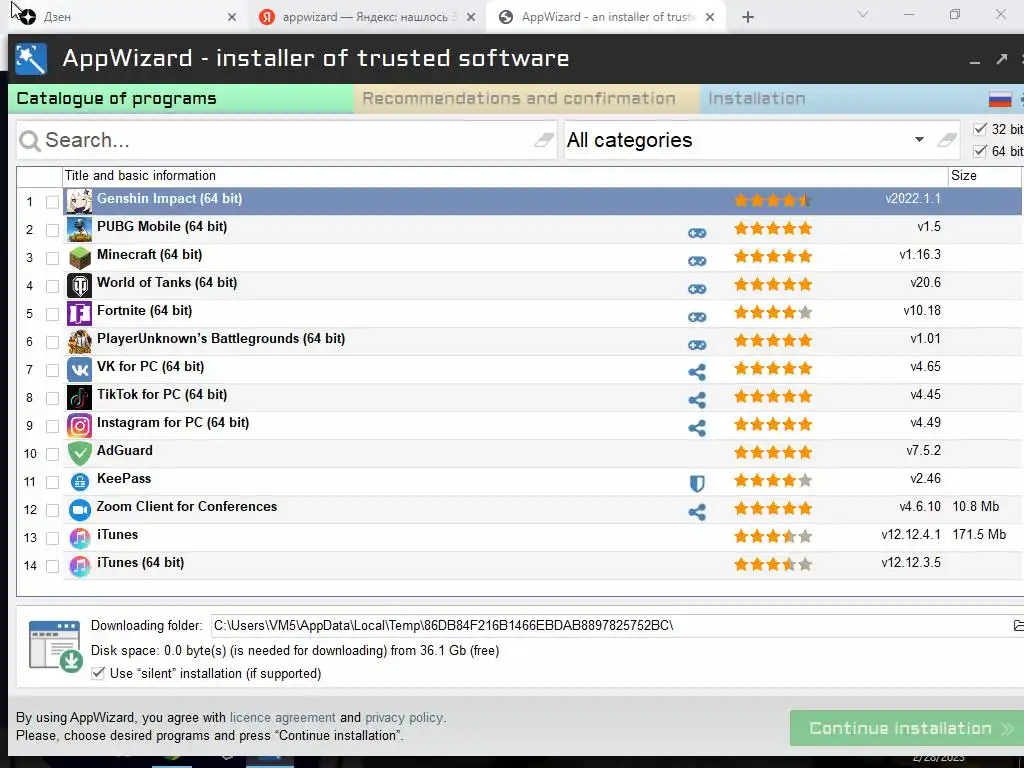
Task: Open Catalogue of programs step tab
Action: pyautogui.click(x=181, y=99)
